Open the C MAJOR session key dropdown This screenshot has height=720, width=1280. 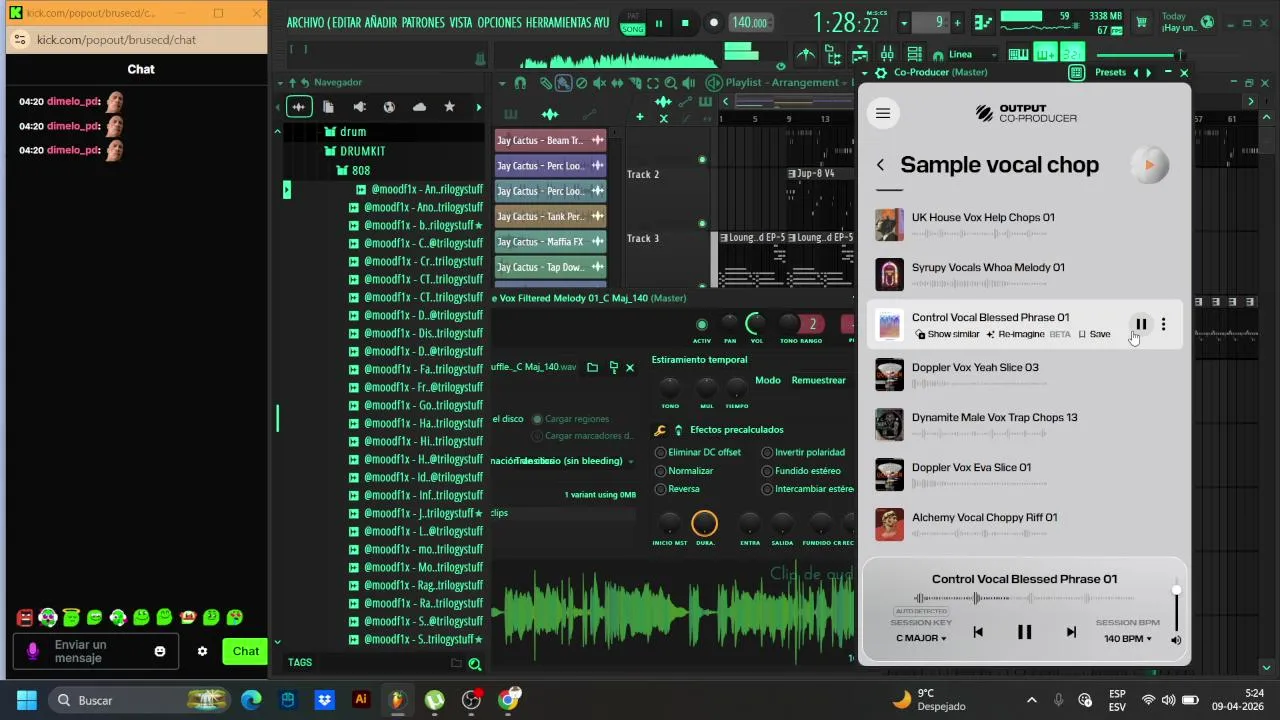(x=921, y=638)
